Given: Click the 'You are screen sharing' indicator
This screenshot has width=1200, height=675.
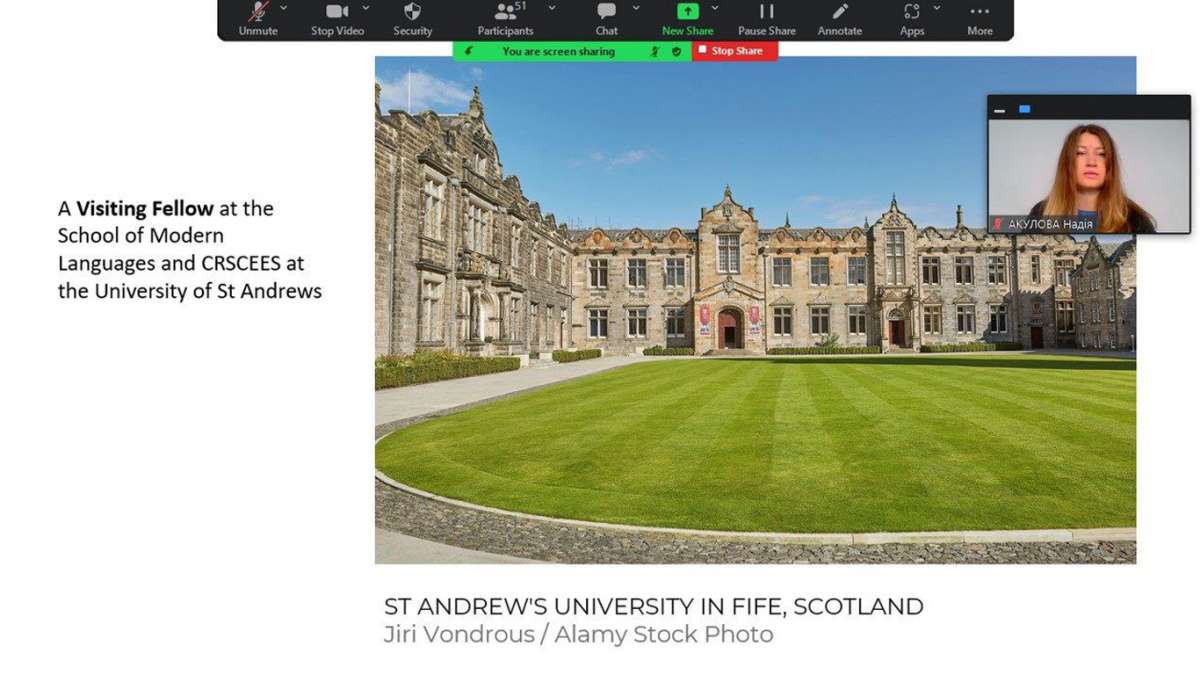Looking at the screenshot, I should [558, 51].
